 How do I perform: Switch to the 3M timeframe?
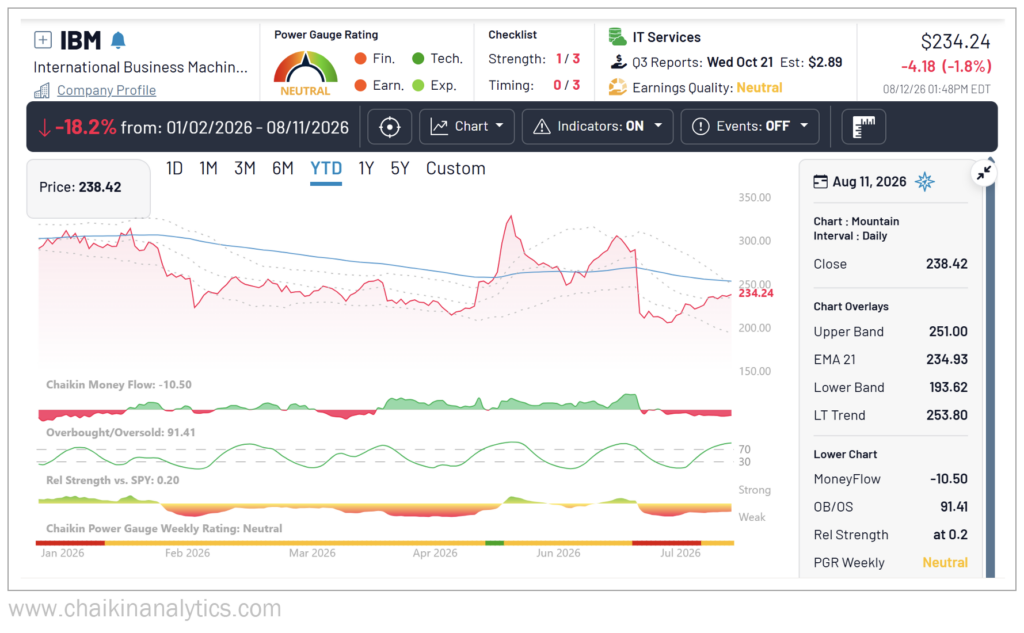click(245, 169)
